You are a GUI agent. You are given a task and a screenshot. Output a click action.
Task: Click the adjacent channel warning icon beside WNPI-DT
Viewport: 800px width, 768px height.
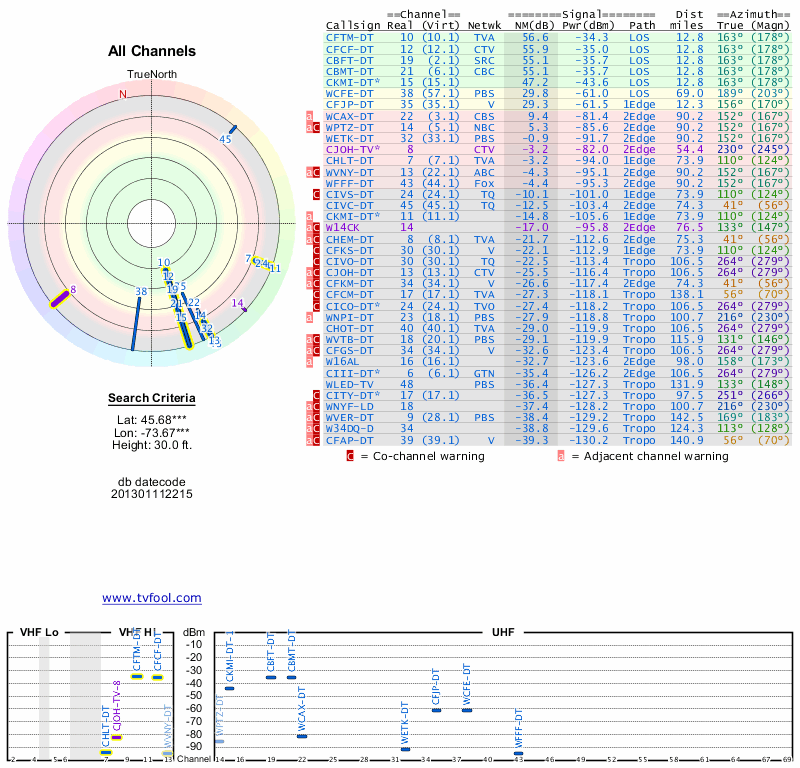tap(309, 318)
